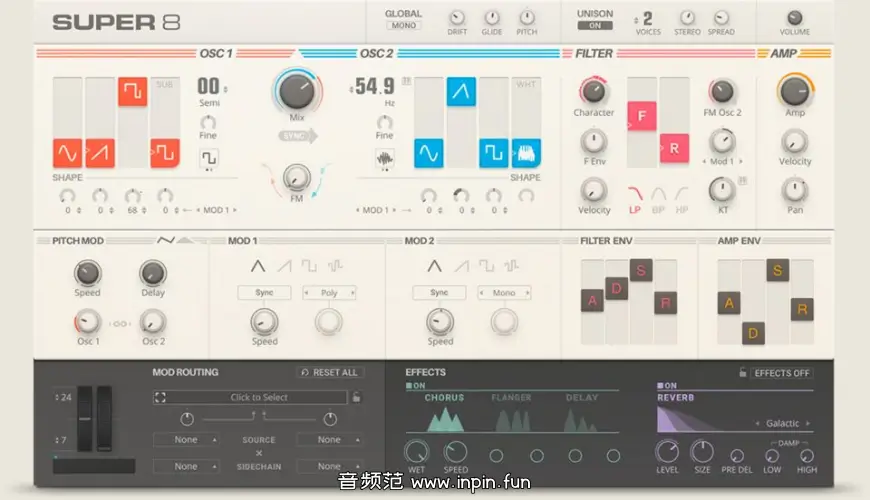Toggle the UNISON ON switch
This screenshot has width=870, height=500.
[595, 25]
